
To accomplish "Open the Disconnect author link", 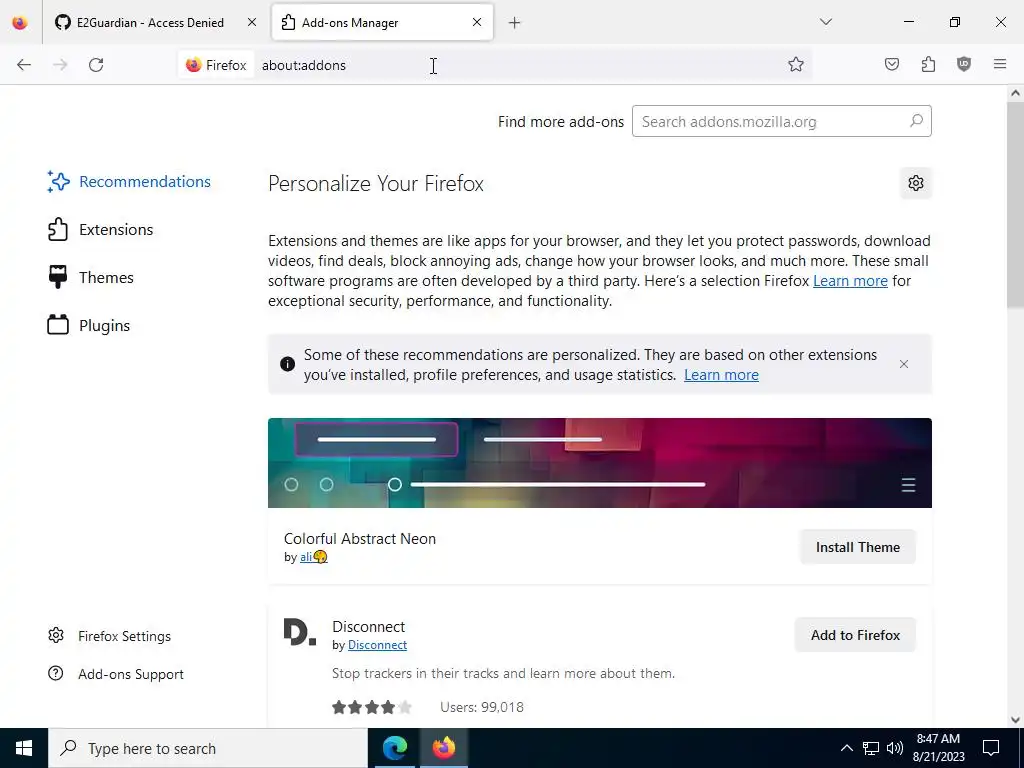I will [377, 645].
